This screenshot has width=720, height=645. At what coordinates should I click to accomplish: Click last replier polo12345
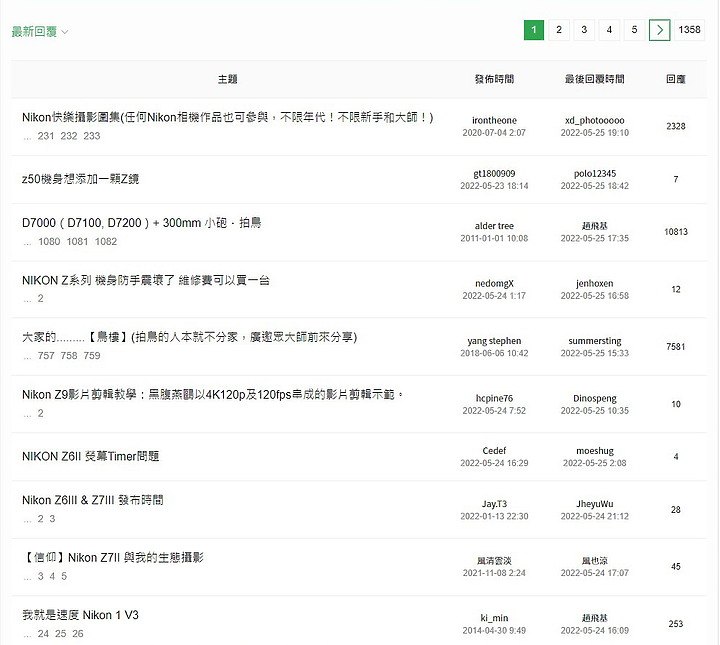595,174
